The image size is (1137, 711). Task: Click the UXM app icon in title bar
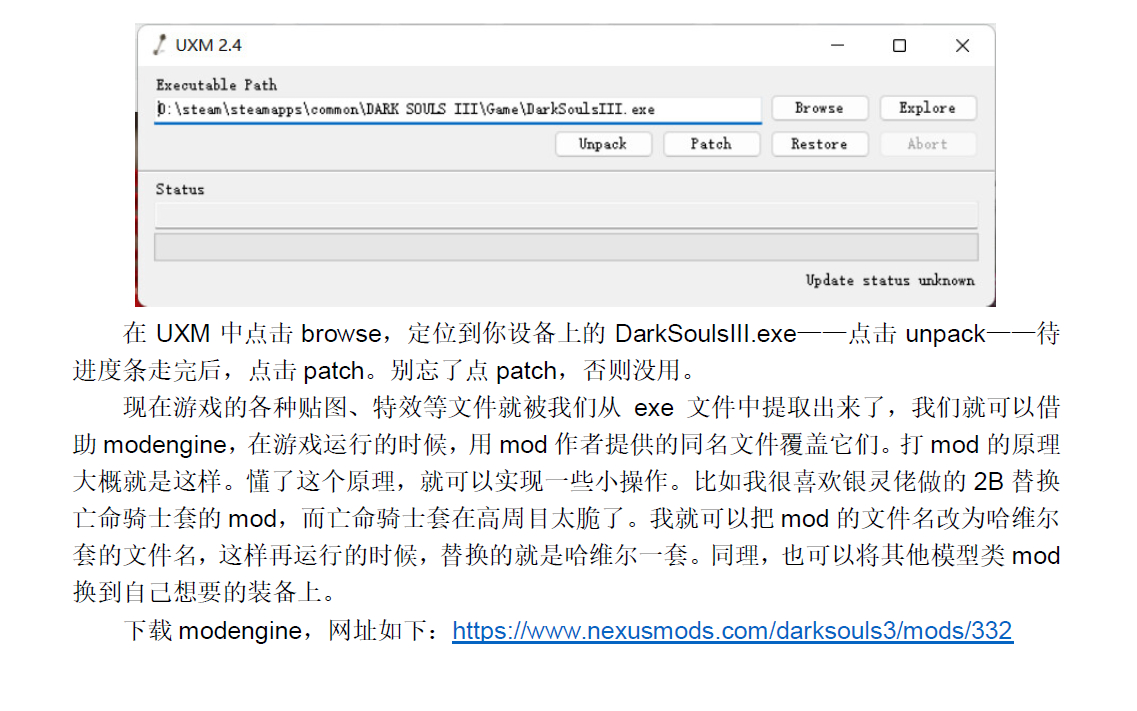point(160,45)
